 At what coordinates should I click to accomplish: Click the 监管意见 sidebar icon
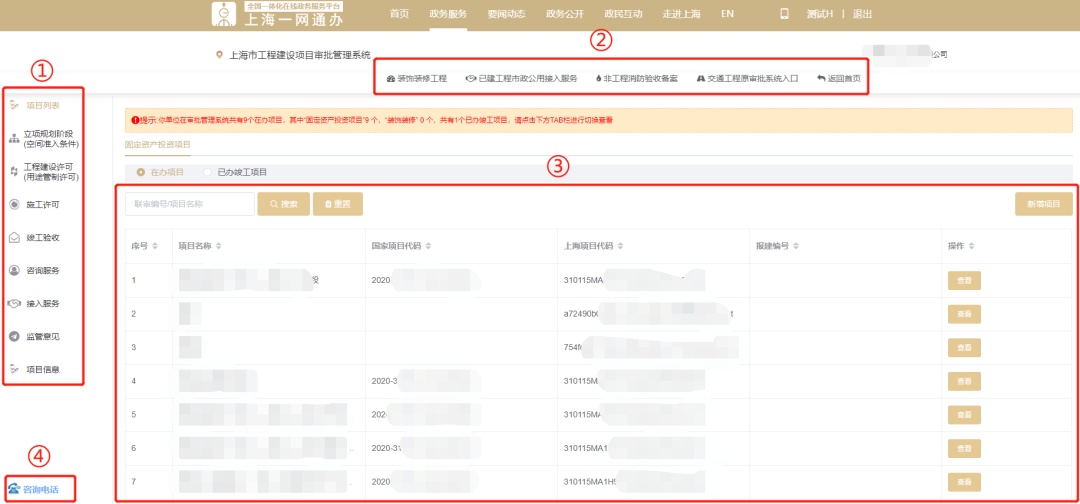pos(14,337)
